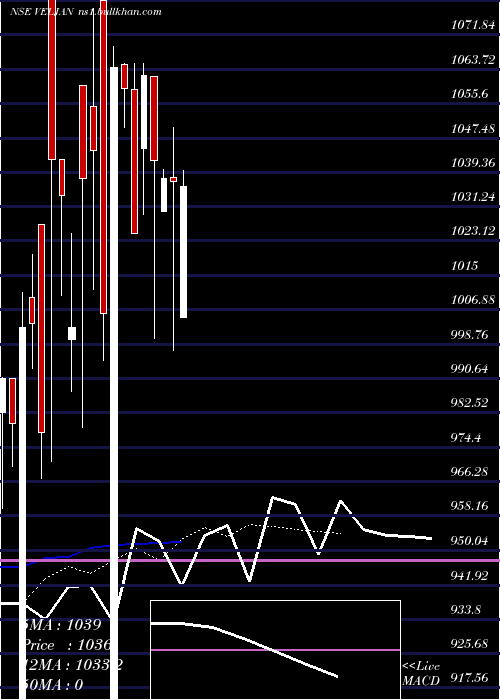Click the 933.8 price label
Viewport: 500px width, 700px height.
[x=466, y=610]
